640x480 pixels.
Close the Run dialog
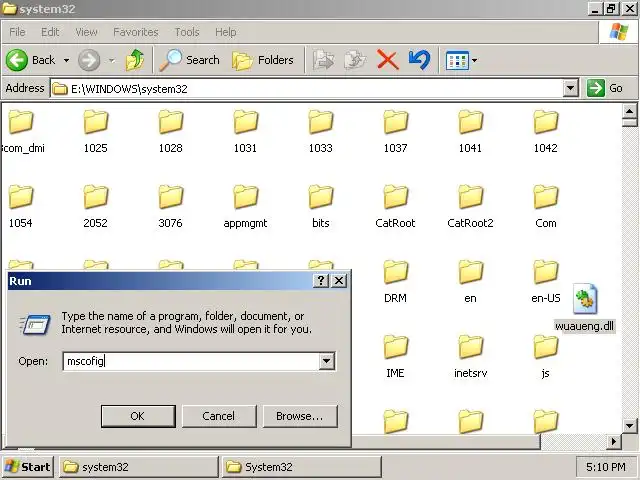[339, 280]
